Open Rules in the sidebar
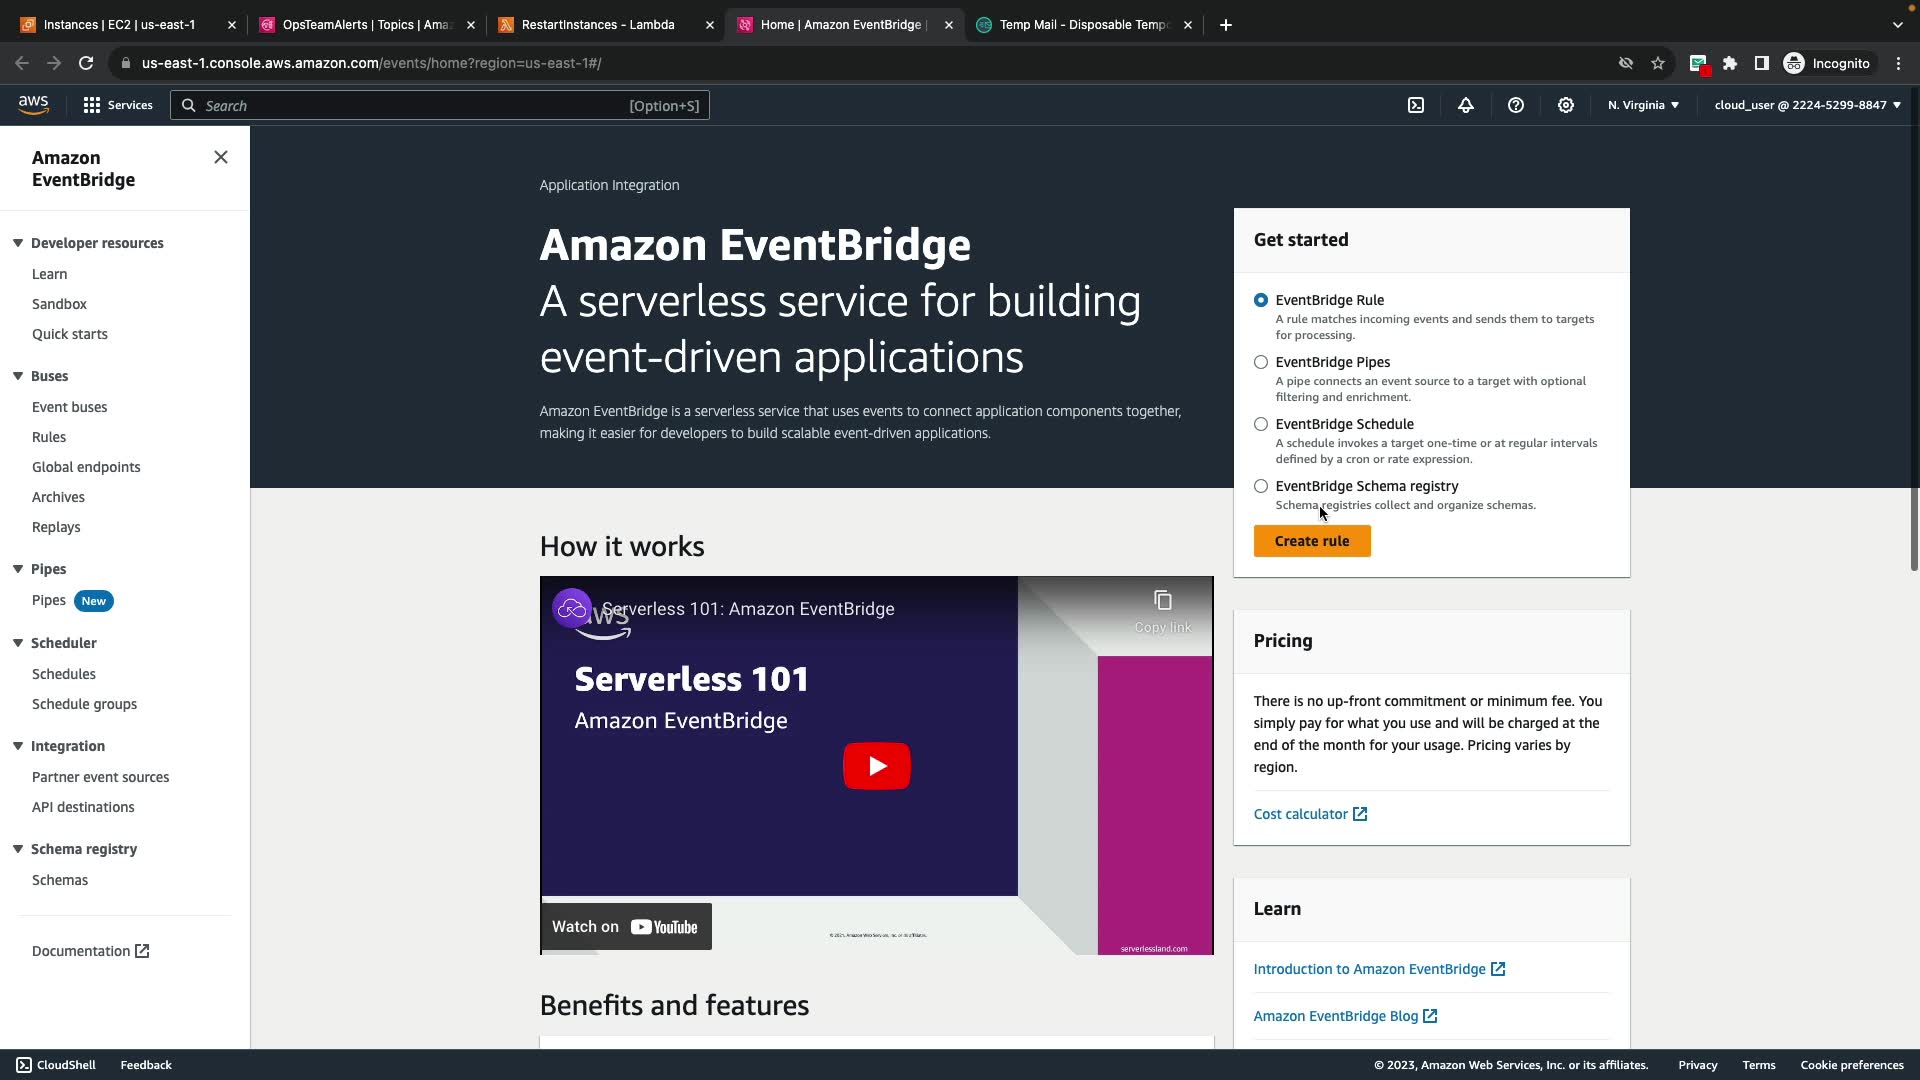Viewport: 1920px width, 1080px height. (49, 437)
